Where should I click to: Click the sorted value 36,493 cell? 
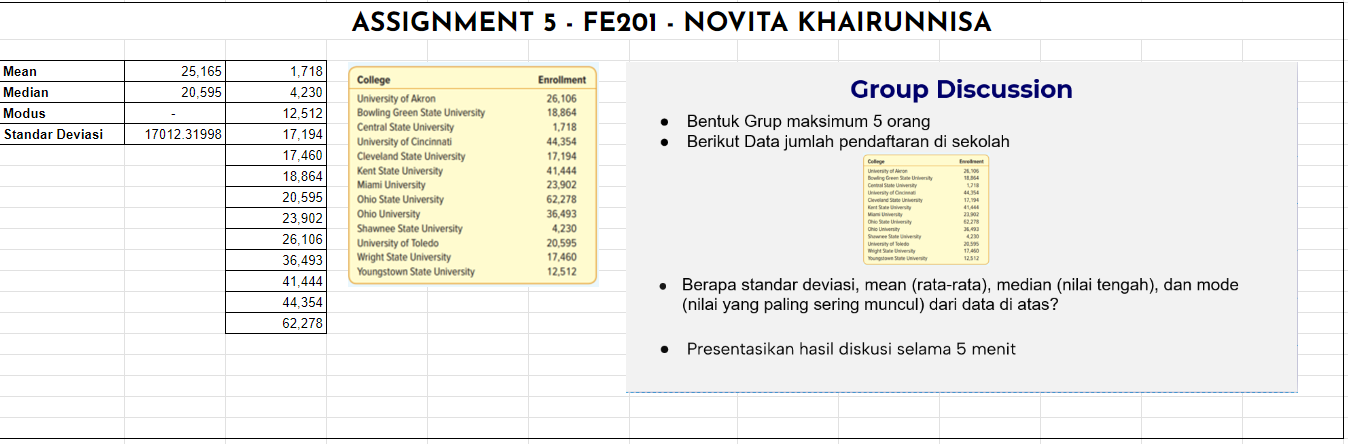[x=276, y=260]
